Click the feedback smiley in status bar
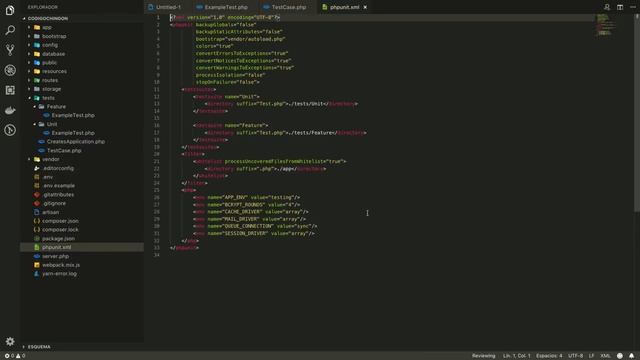 [620, 356]
